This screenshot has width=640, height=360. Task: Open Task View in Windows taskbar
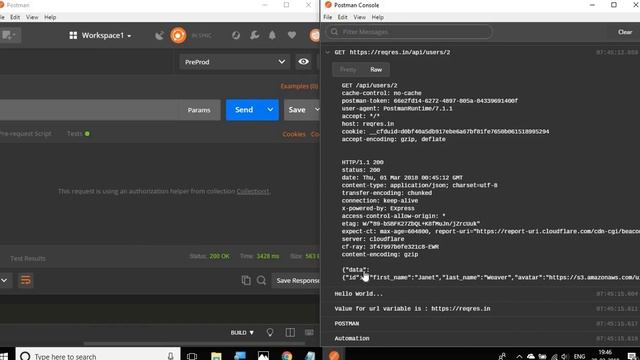click(192, 356)
